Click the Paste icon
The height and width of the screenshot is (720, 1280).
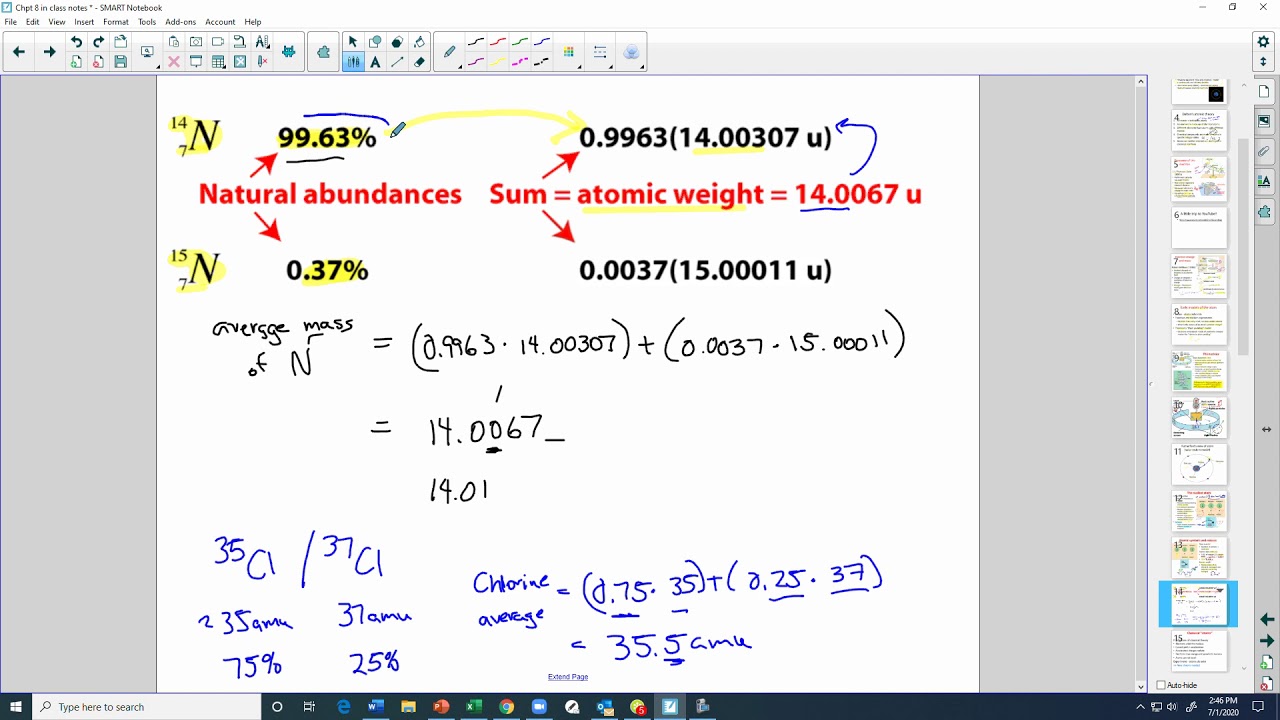coord(174,42)
